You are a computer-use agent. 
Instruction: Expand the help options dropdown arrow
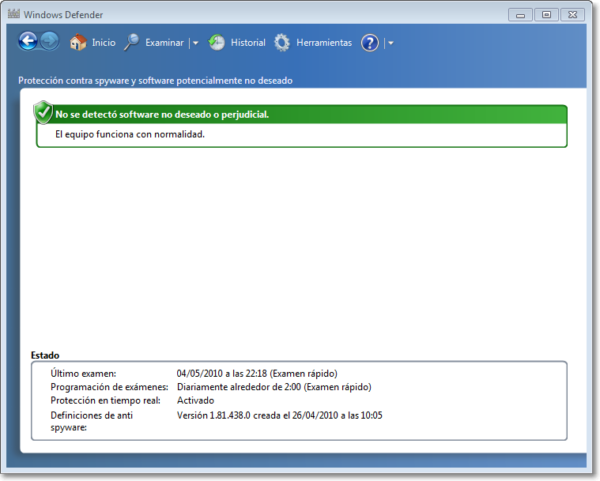click(391, 43)
